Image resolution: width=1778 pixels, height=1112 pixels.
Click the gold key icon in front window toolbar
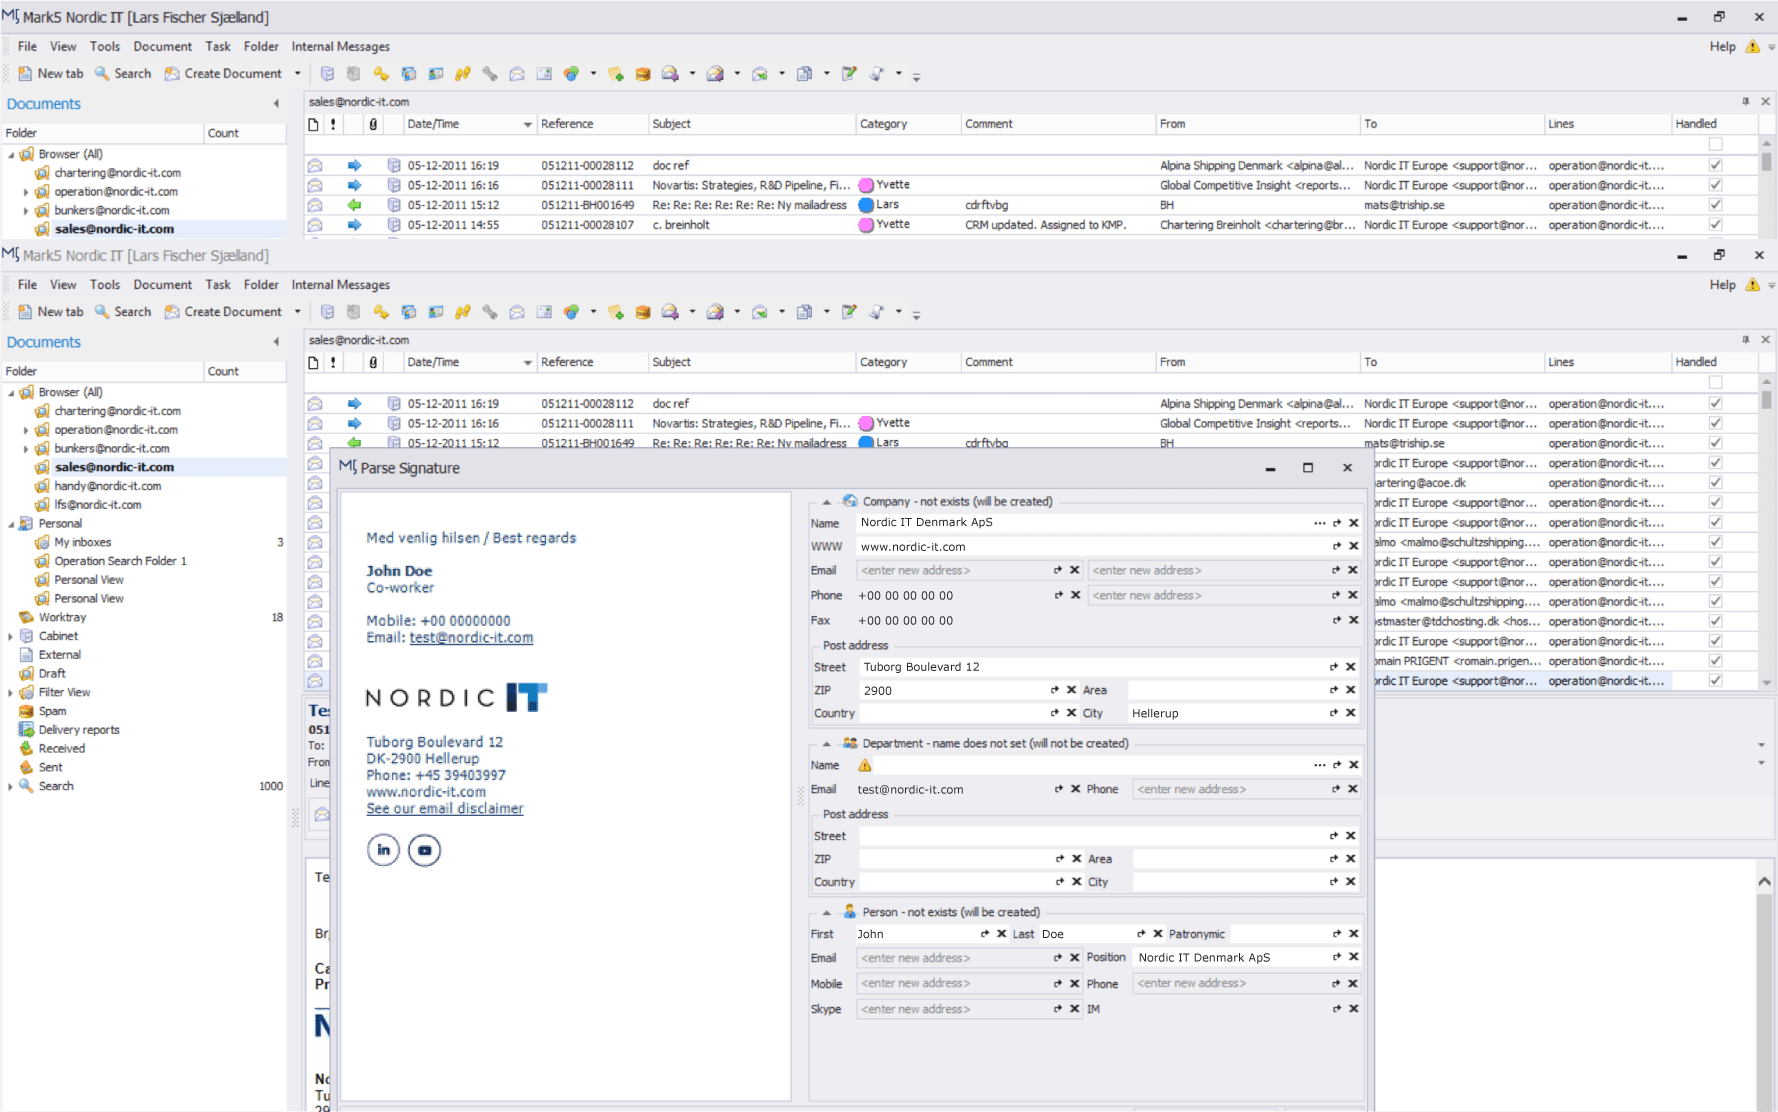(x=381, y=312)
